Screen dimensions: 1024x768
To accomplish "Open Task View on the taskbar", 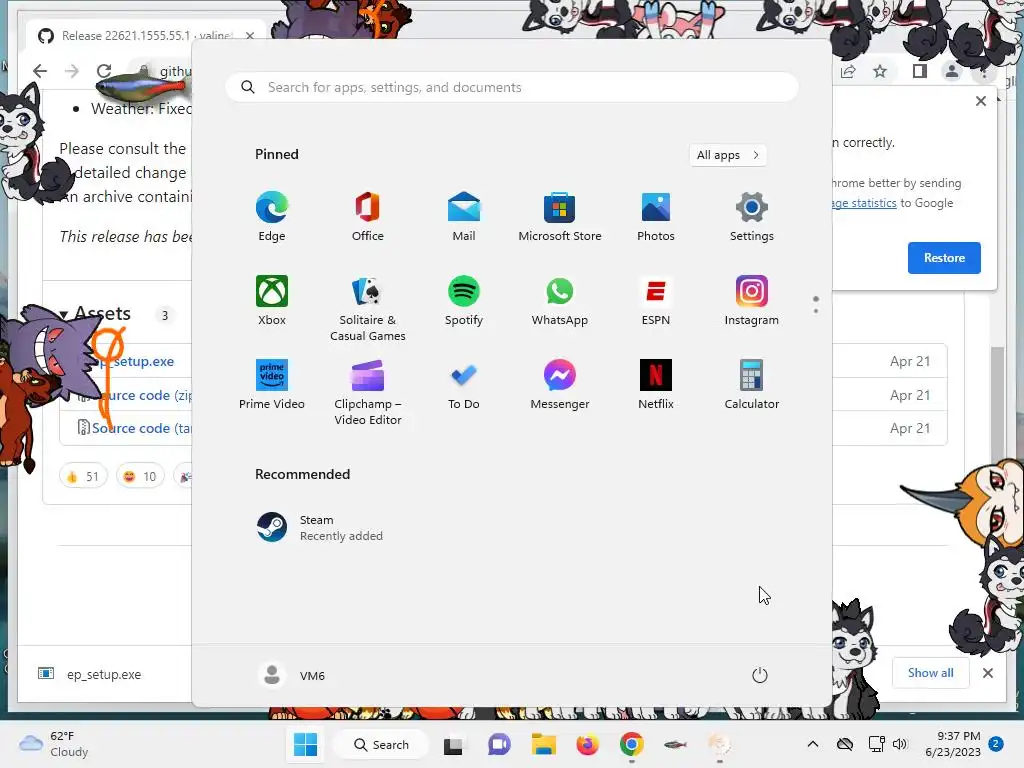I will (453, 744).
